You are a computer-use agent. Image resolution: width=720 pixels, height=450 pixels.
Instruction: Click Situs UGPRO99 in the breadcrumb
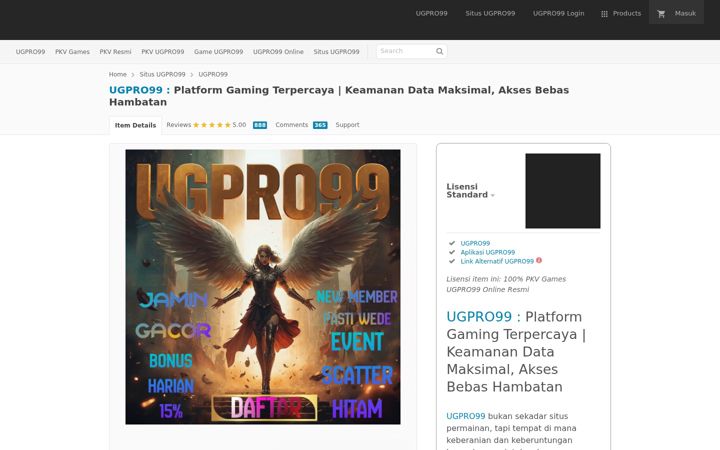[x=163, y=74]
